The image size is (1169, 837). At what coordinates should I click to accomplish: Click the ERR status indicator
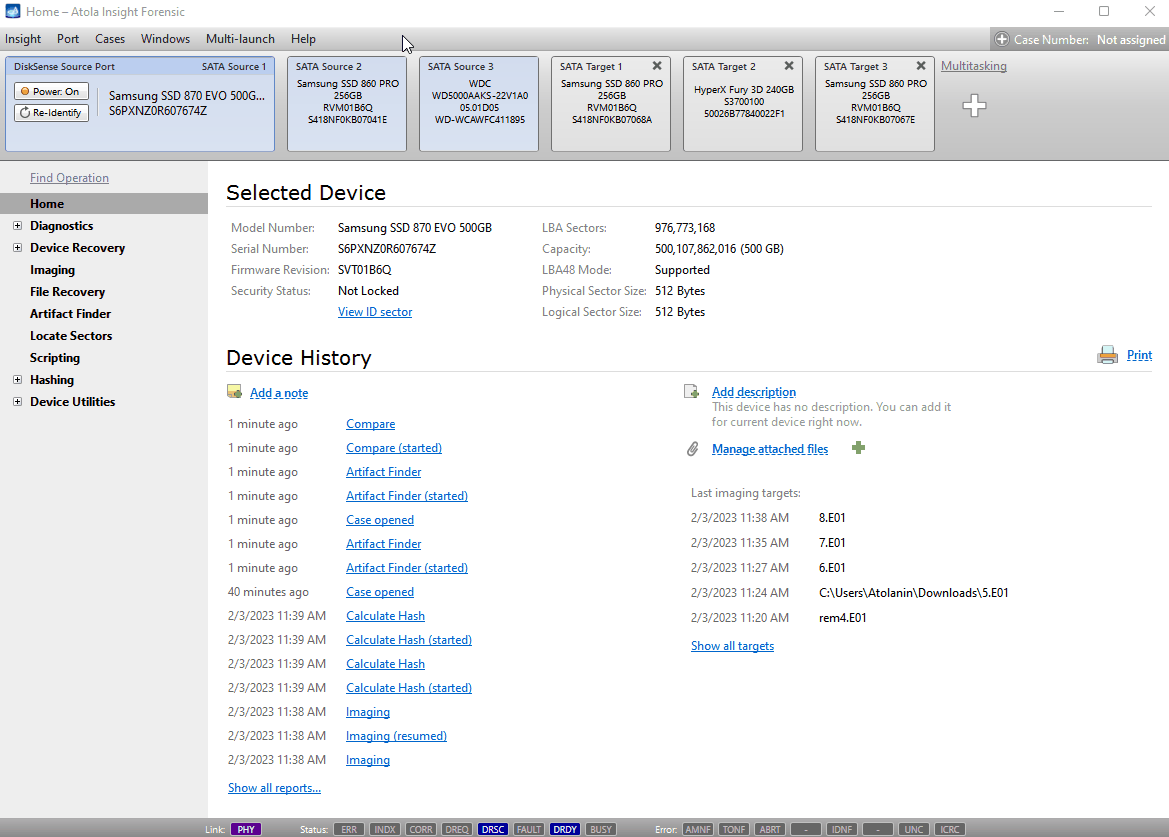[x=349, y=829]
